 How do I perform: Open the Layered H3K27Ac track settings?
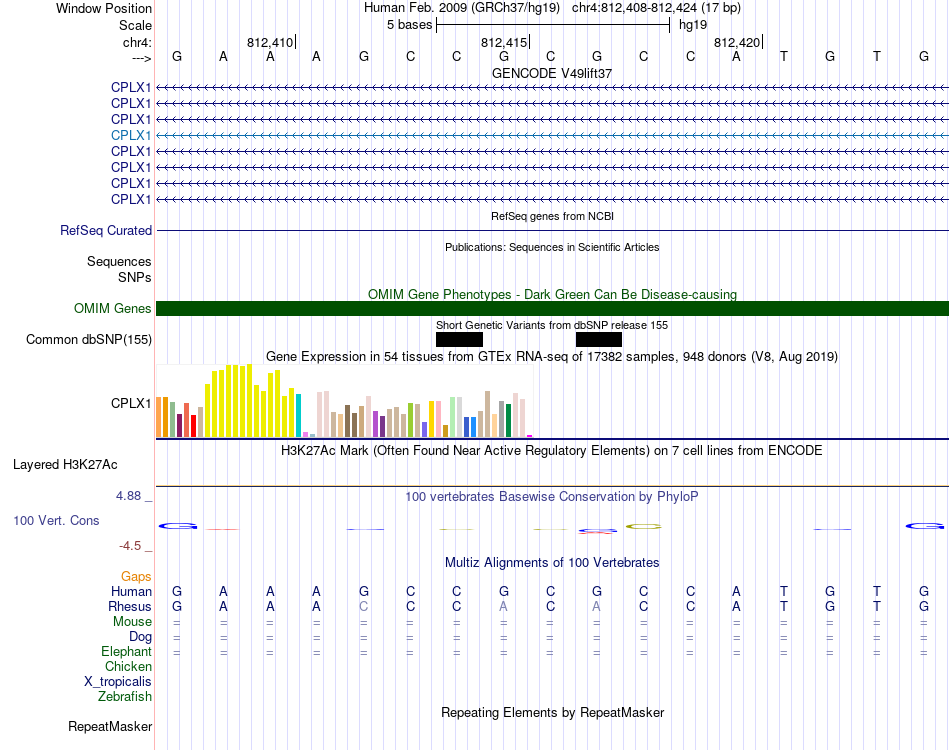point(65,465)
